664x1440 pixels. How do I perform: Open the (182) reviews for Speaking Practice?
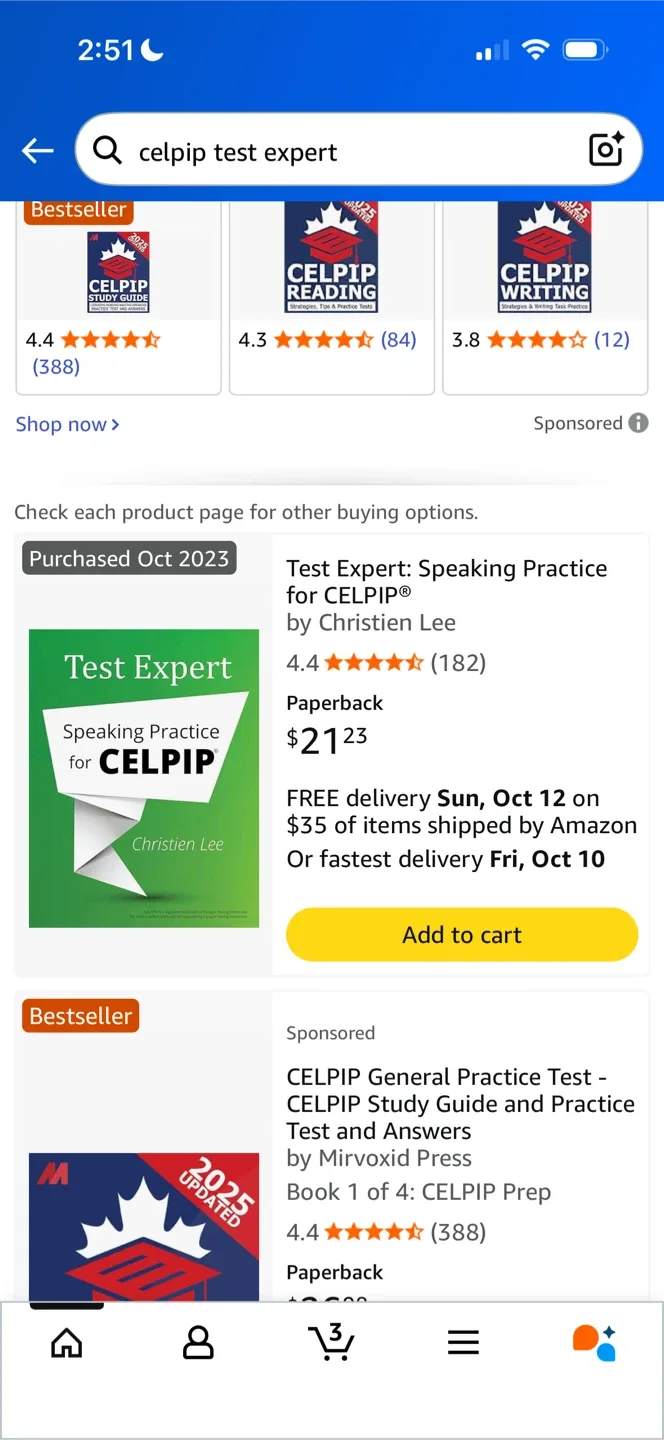(461, 662)
